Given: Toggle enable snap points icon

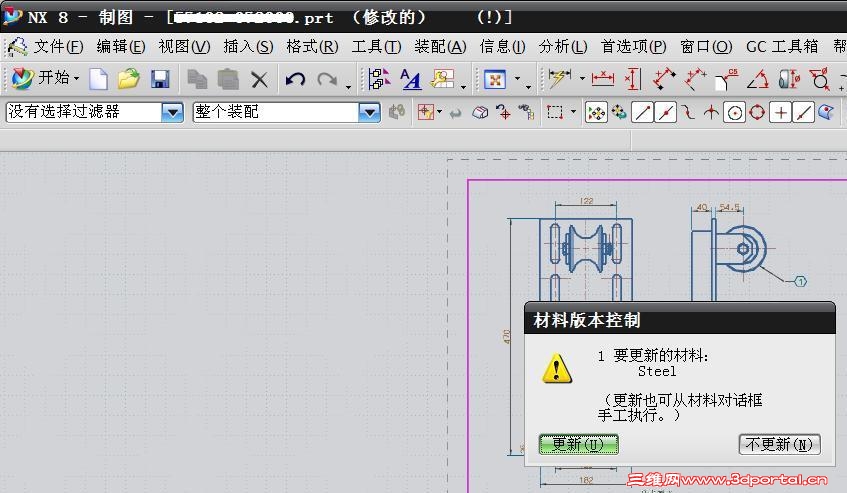Looking at the screenshot, I should pyautogui.click(x=596, y=113).
